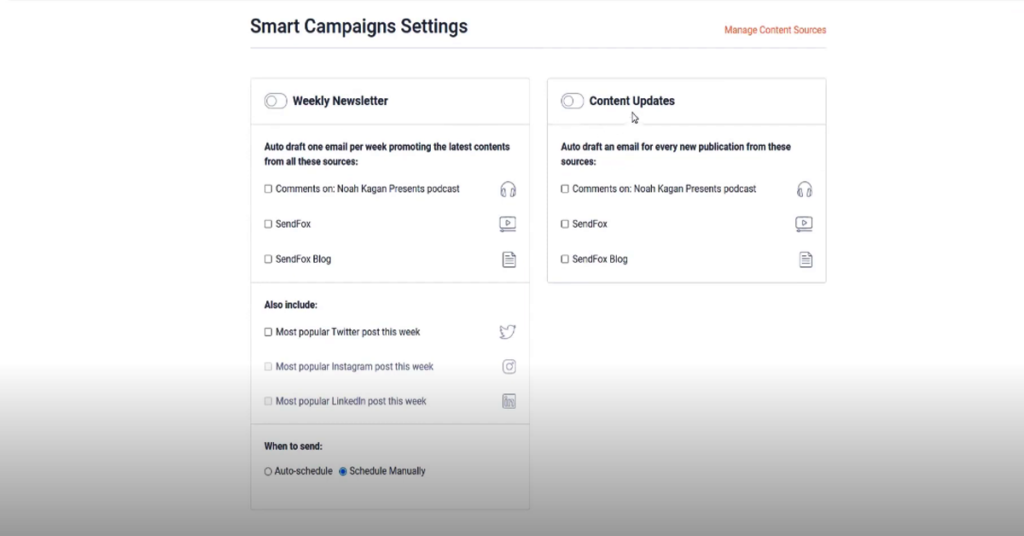Click the Twitter bird icon
Screen dimensions: 1024x536
pyautogui.click(x=507, y=332)
